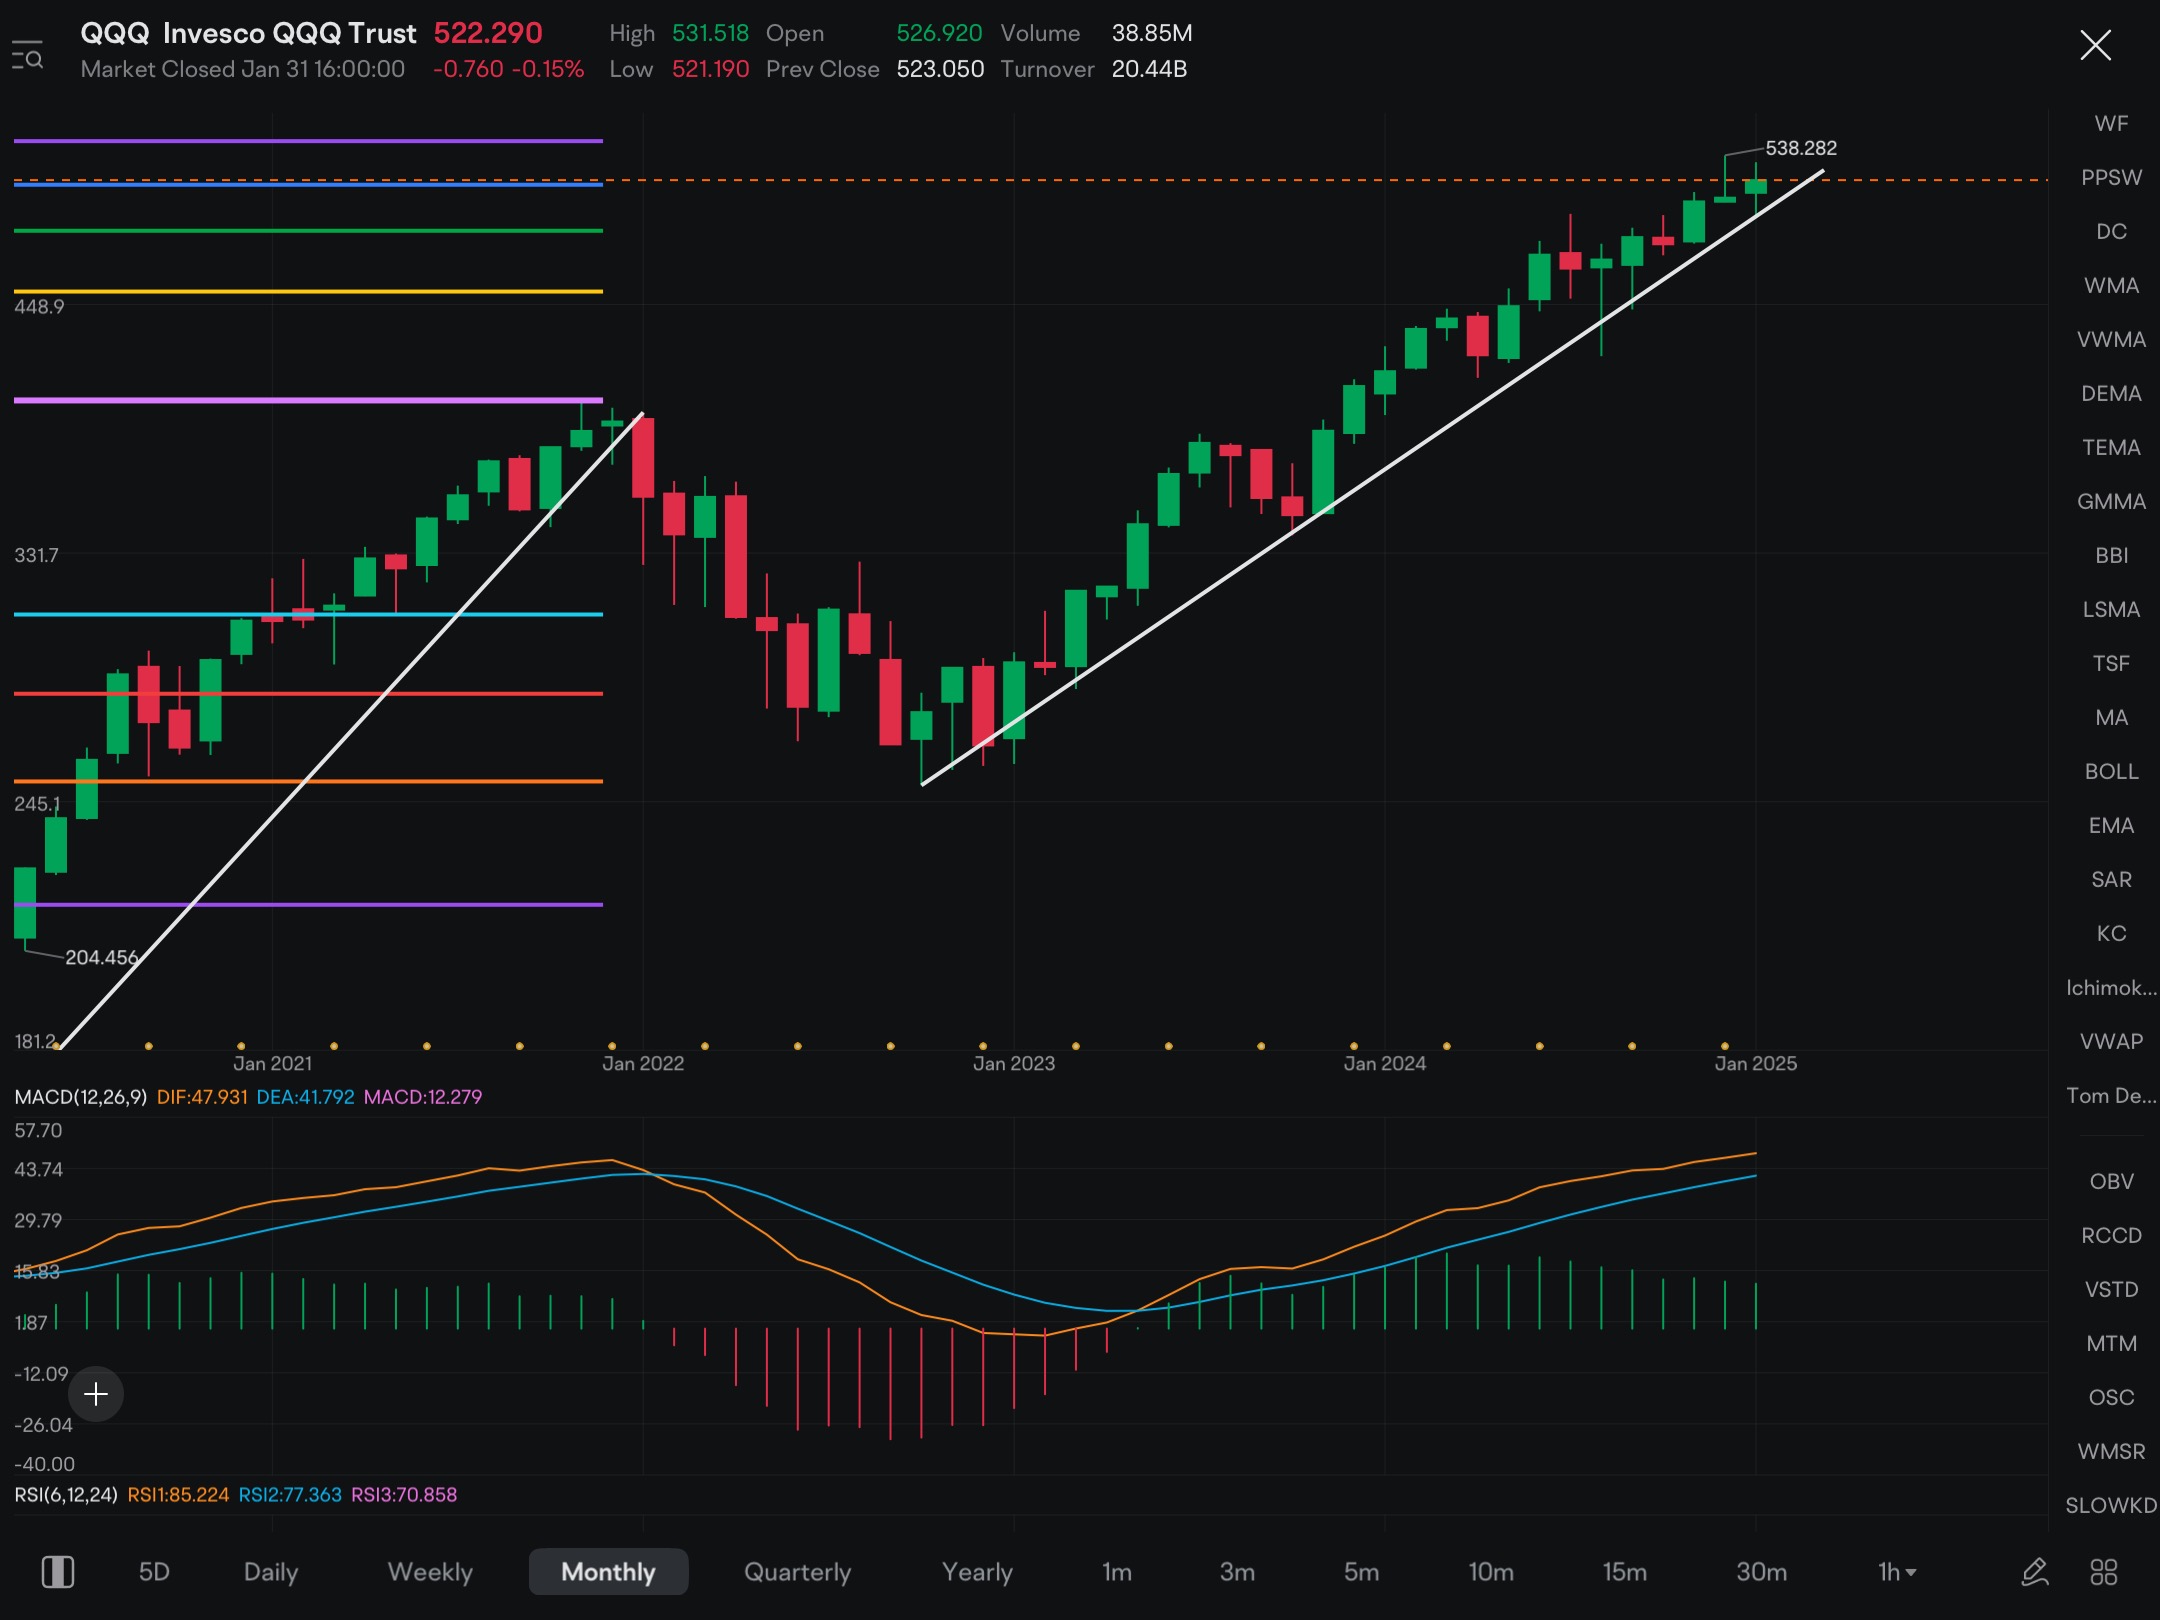This screenshot has width=2160, height=1620.
Task: Open the stock search list icon
Action: tap(27, 56)
